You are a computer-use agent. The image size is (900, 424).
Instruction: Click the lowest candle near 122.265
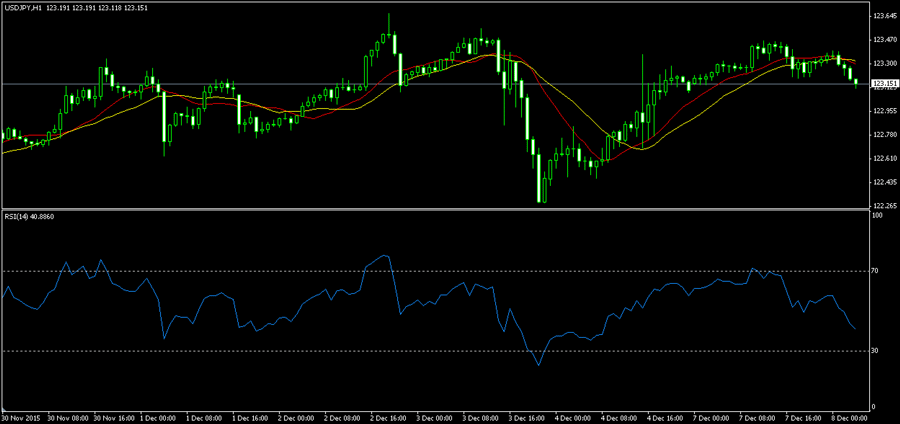point(541,200)
